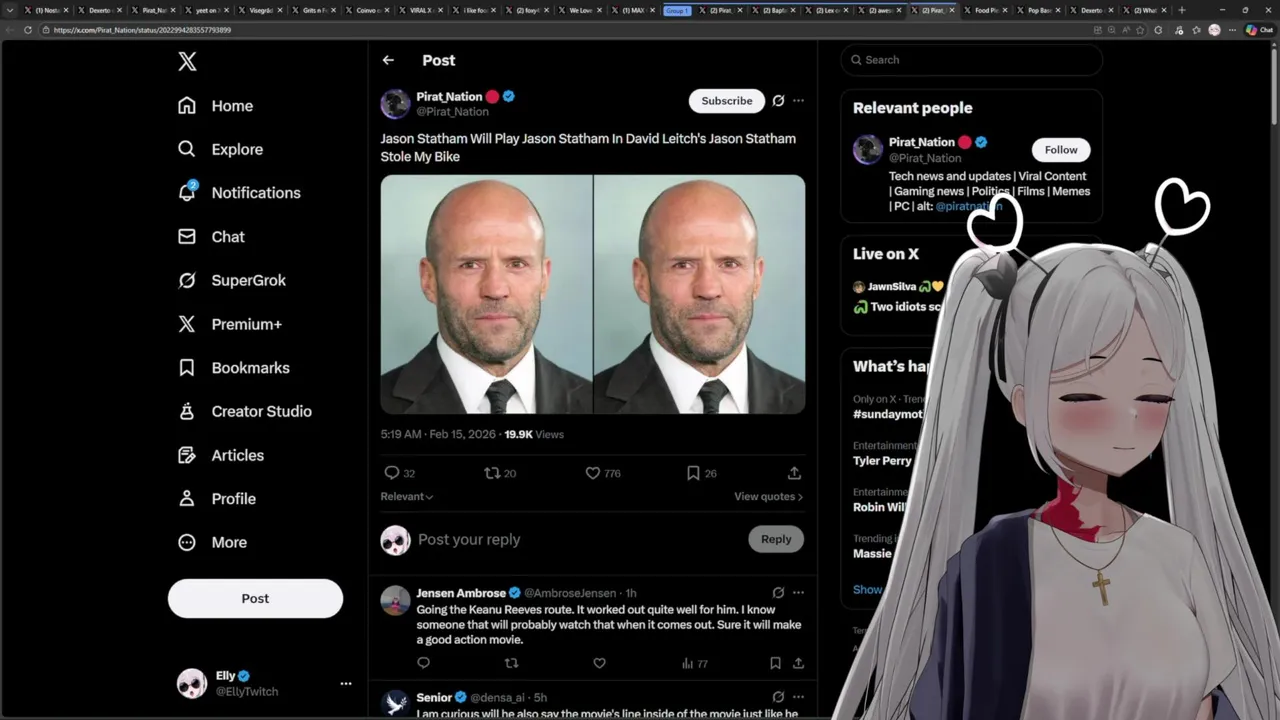This screenshot has height=720, width=1280.
Task: Click the Reply button
Action: [776, 539]
